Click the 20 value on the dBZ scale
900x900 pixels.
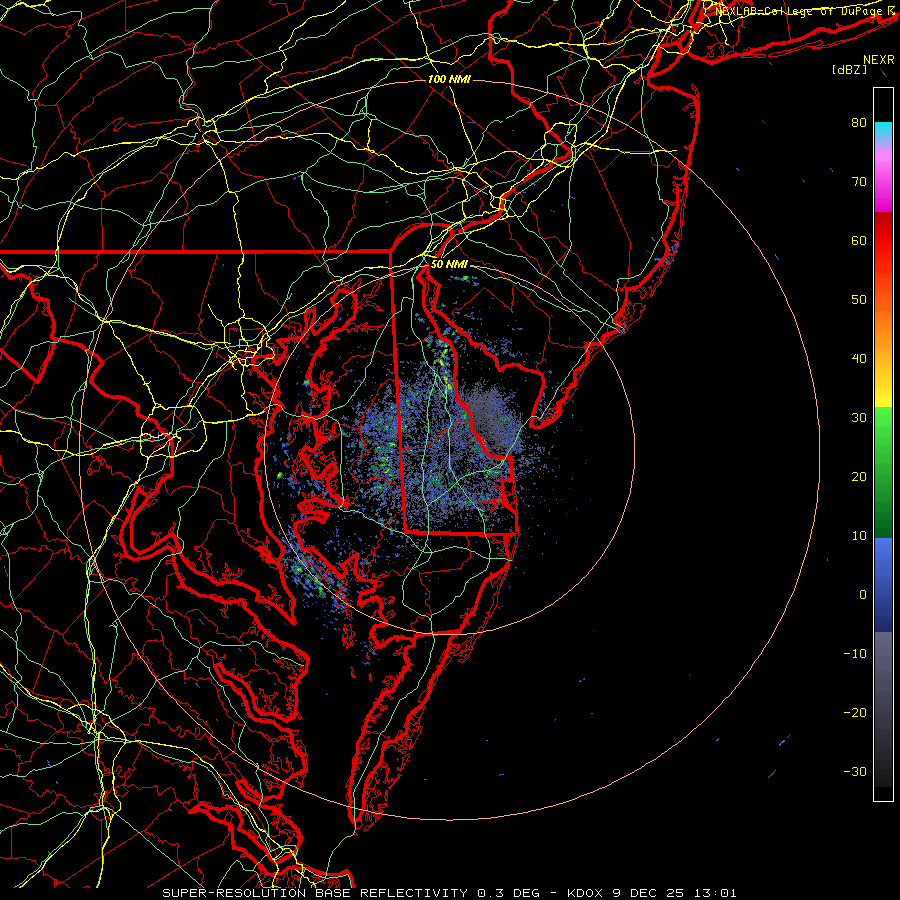coord(859,477)
